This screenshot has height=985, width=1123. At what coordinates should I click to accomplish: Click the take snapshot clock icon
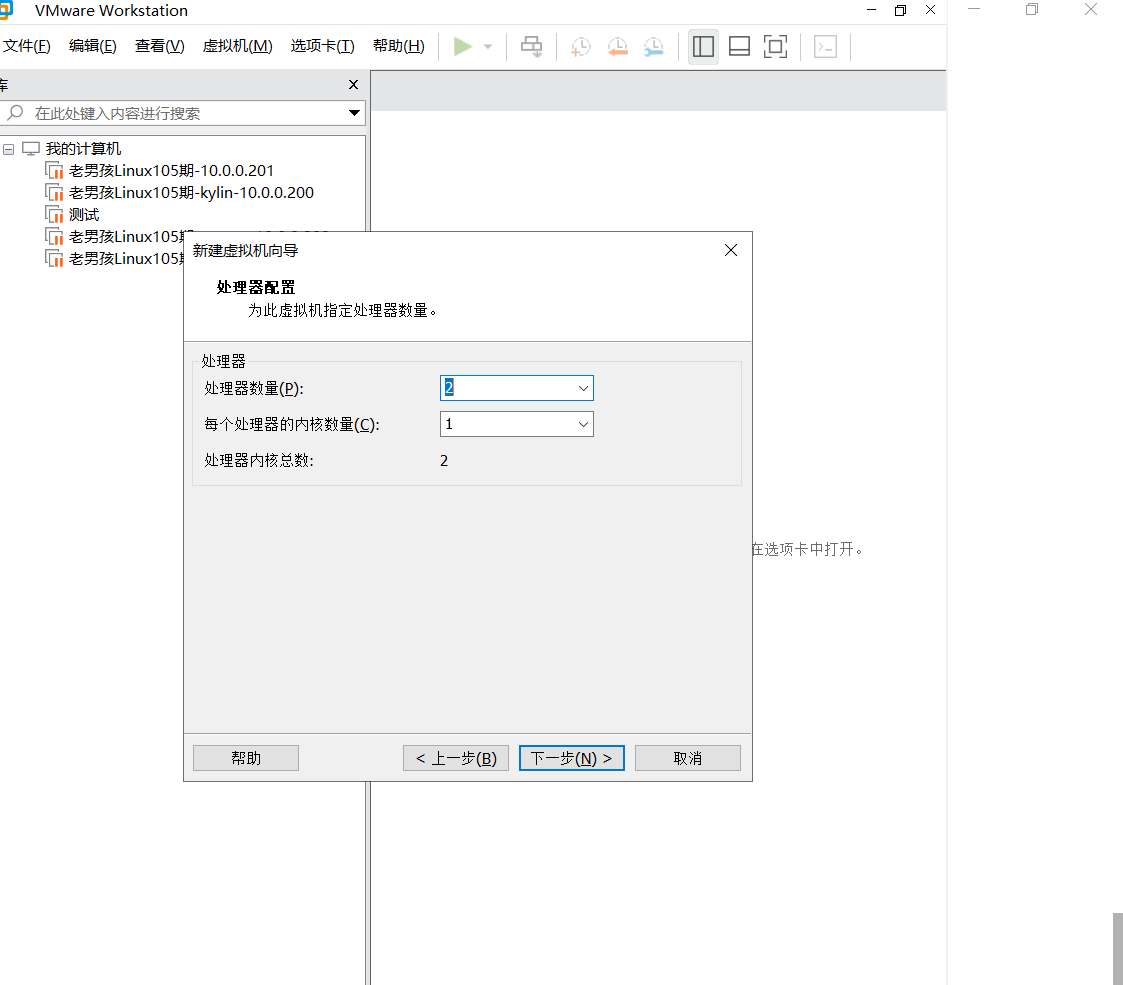580,47
